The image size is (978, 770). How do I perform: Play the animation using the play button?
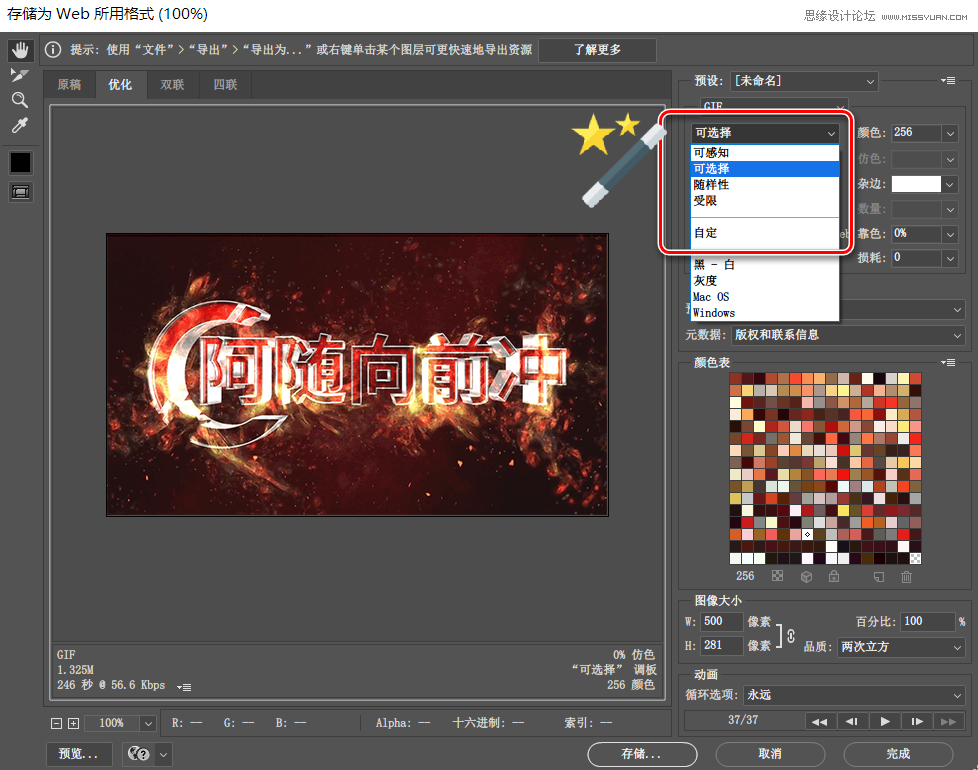(884, 720)
